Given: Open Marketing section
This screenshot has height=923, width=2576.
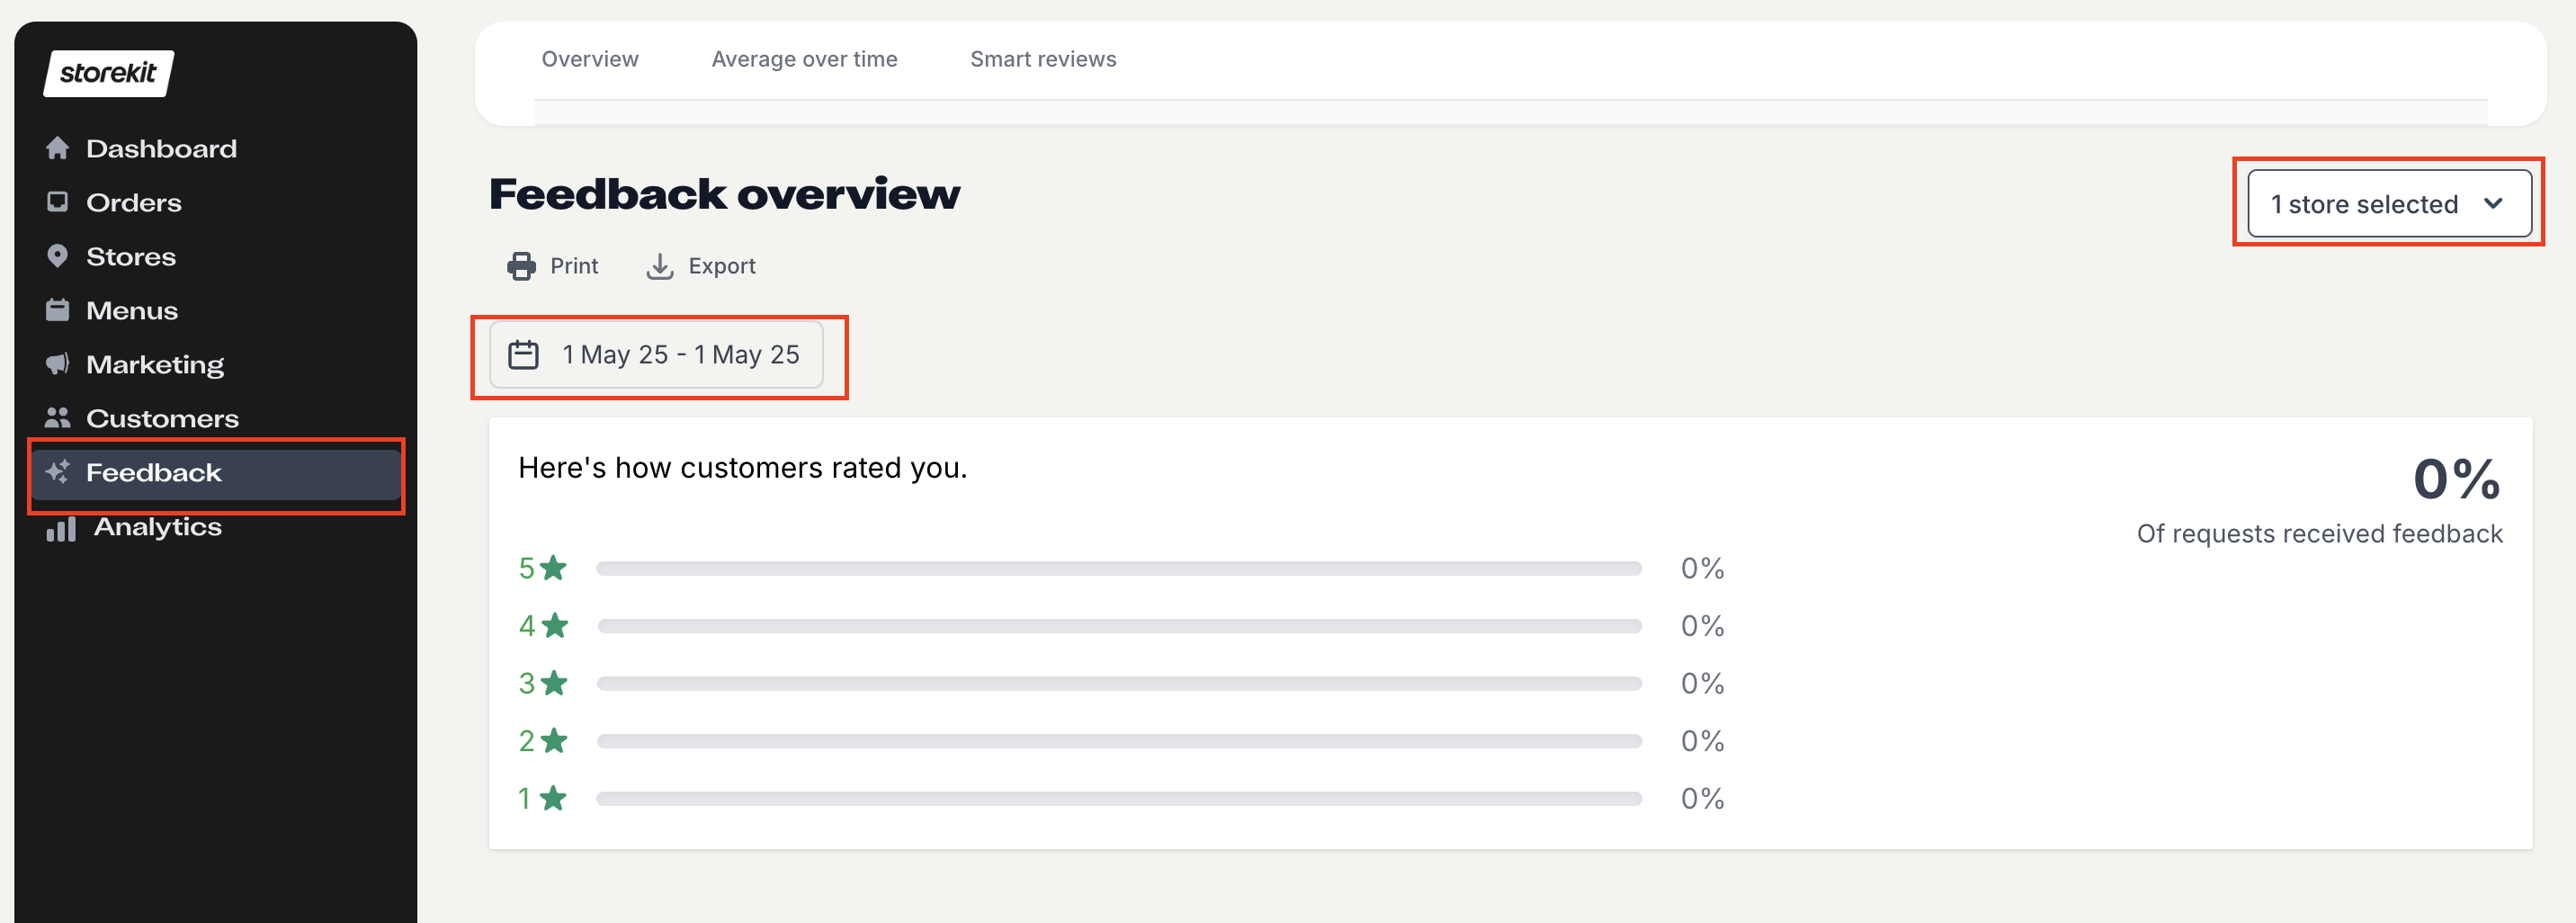Looking at the screenshot, I should pos(155,364).
